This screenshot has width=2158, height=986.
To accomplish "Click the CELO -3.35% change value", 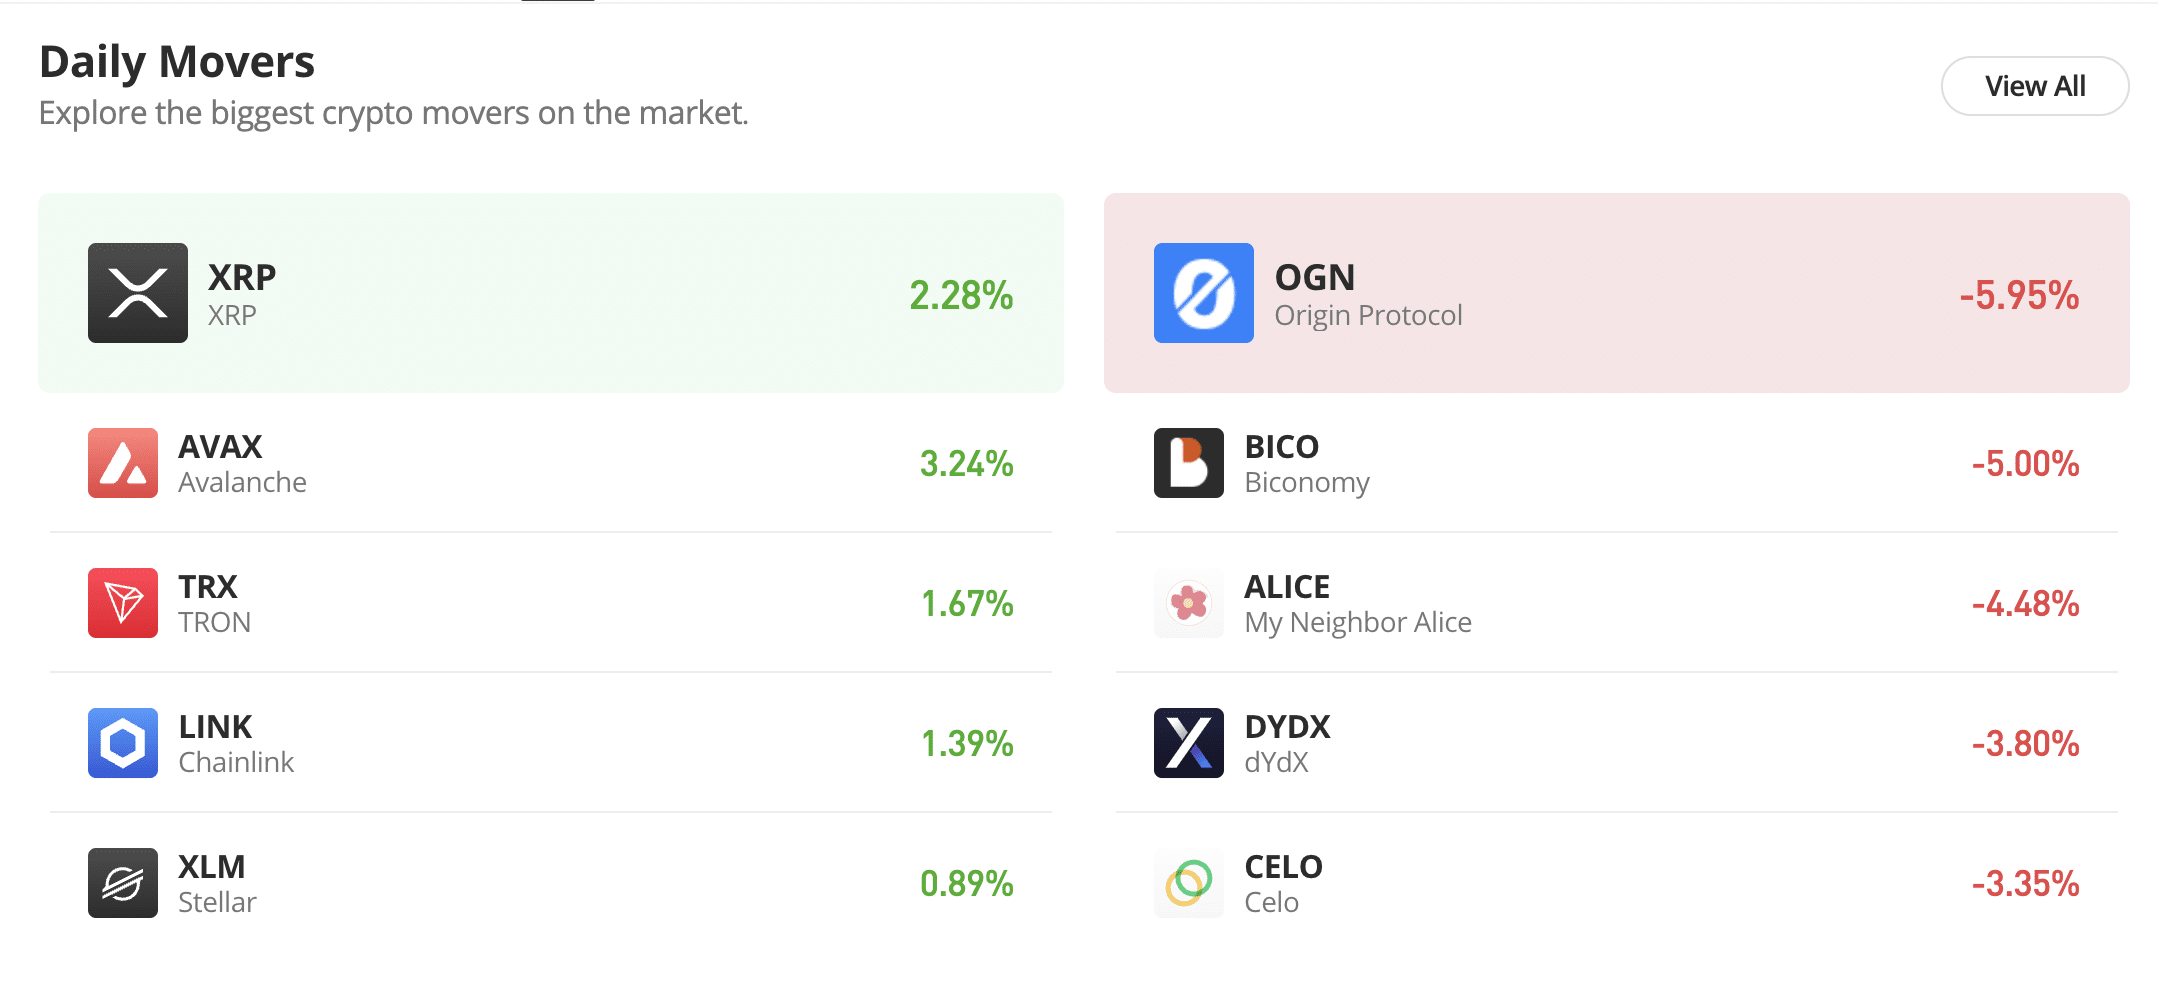I will tap(2025, 884).
